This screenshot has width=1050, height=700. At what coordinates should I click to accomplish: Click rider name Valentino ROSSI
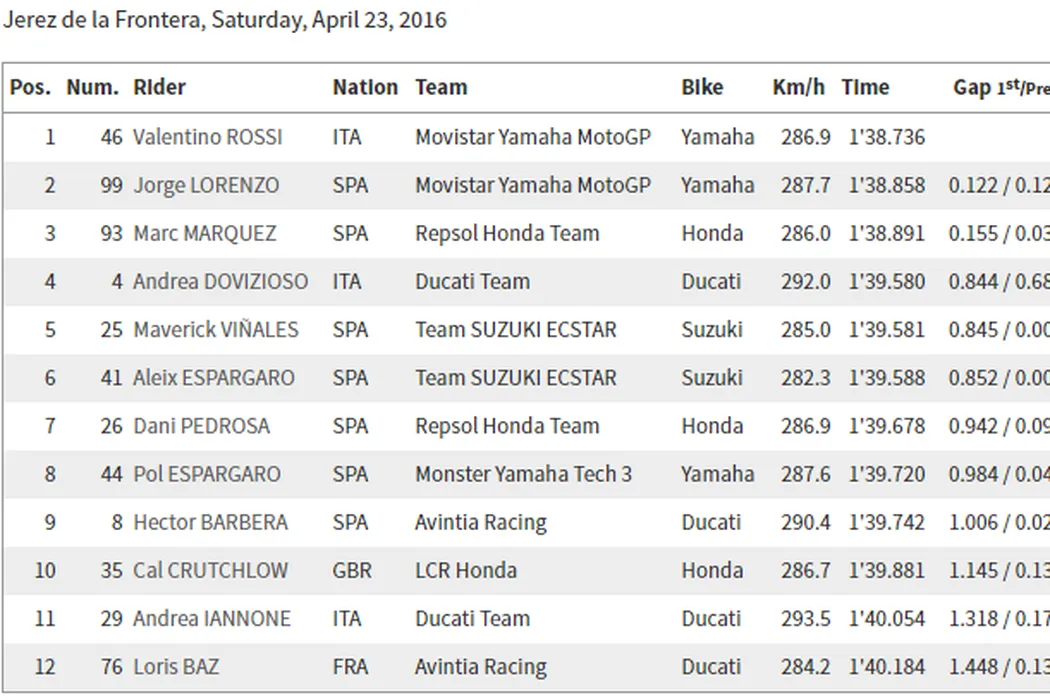tap(207, 137)
